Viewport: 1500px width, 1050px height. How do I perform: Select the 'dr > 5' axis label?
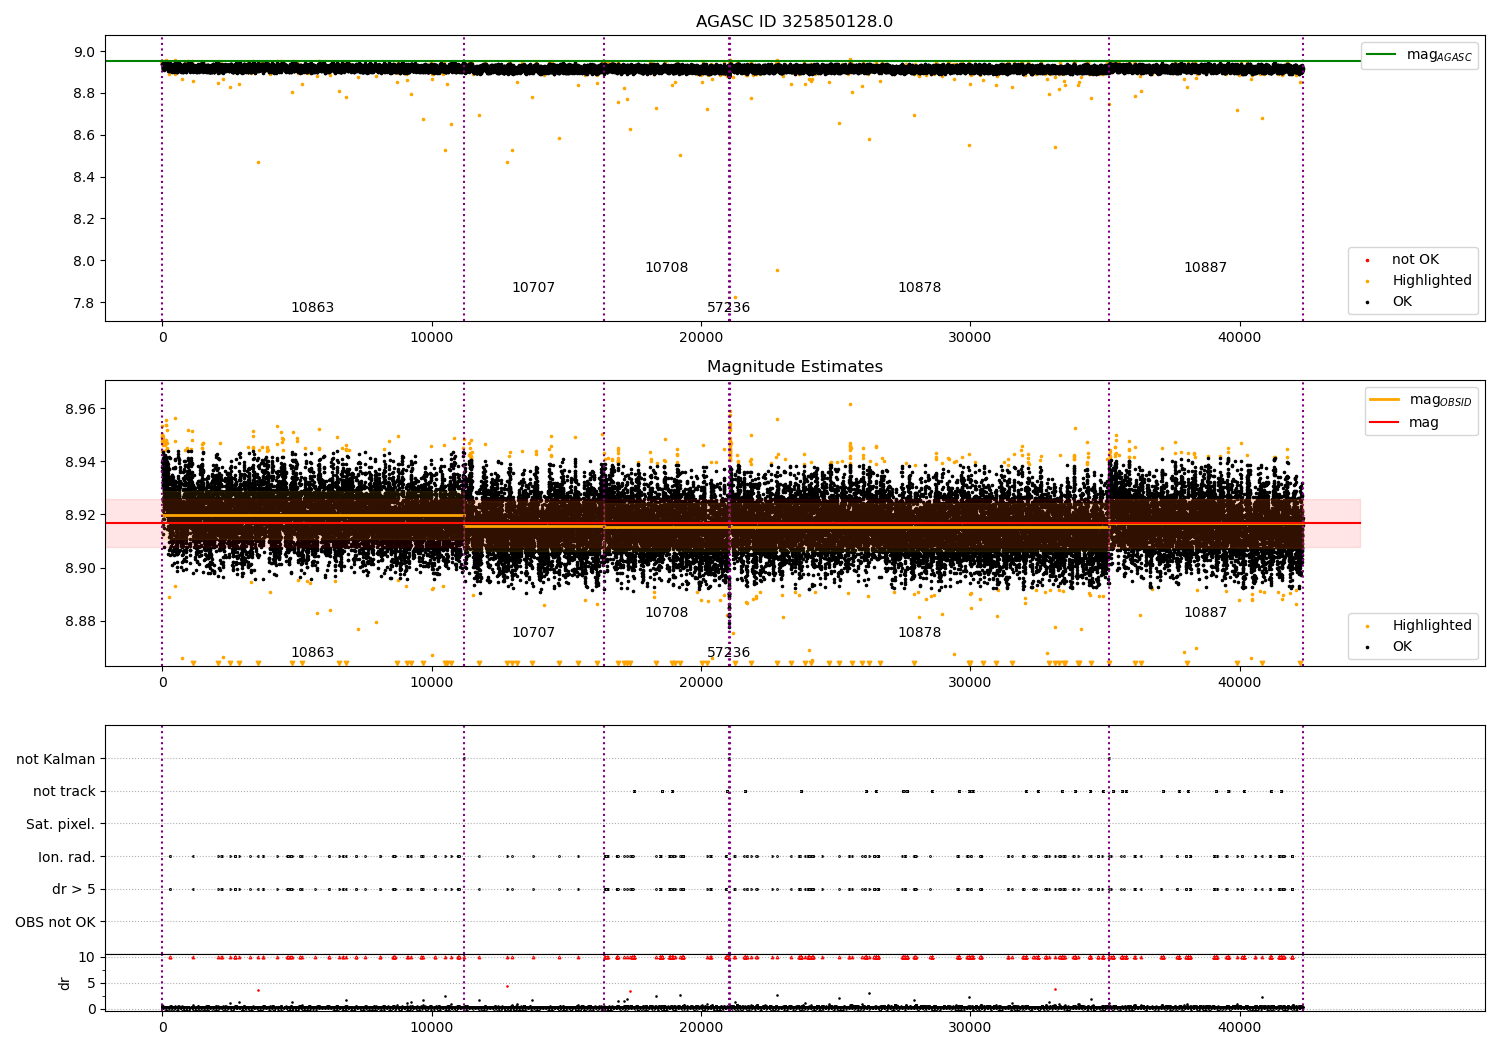[74, 890]
